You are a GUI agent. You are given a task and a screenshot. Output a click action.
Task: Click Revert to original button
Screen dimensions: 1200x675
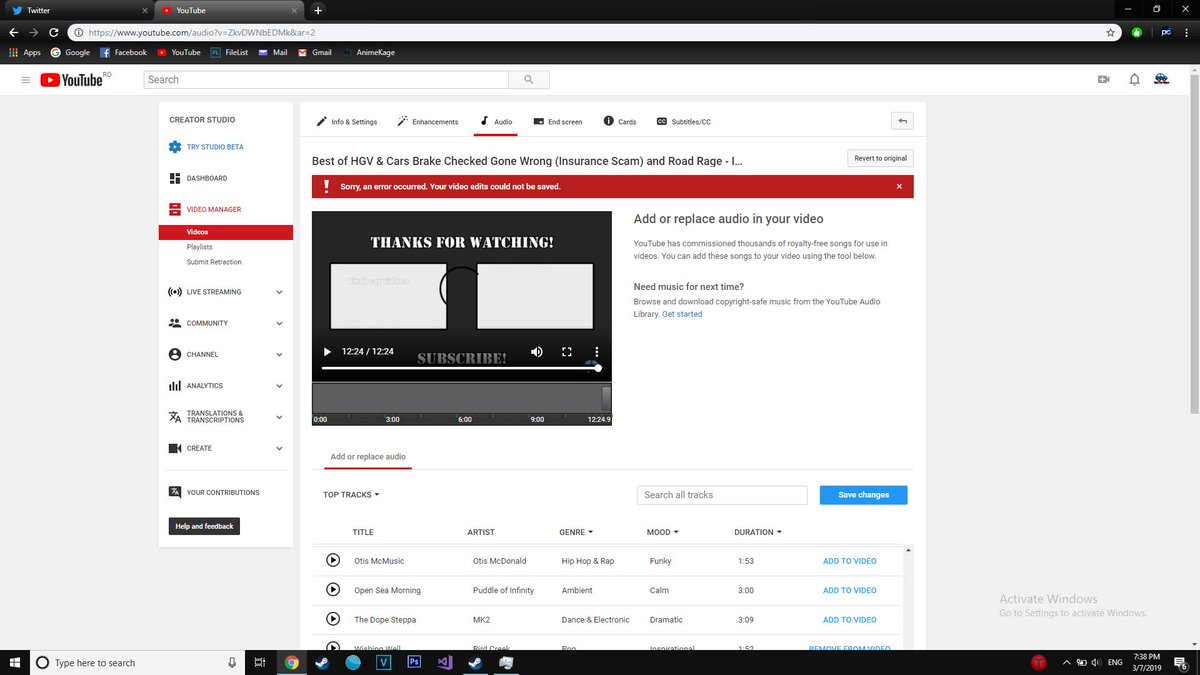pyautogui.click(x=880, y=158)
